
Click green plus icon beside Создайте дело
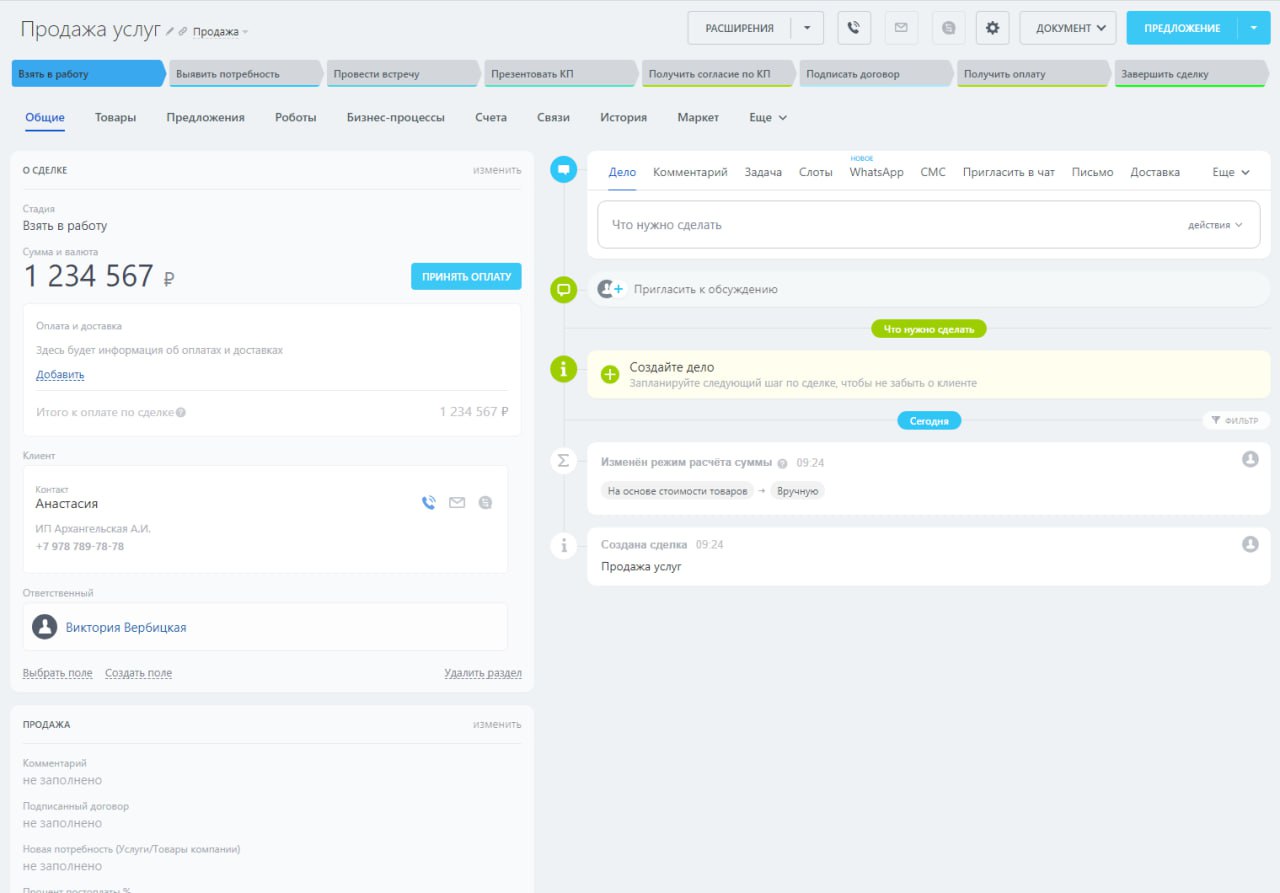tap(610, 374)
